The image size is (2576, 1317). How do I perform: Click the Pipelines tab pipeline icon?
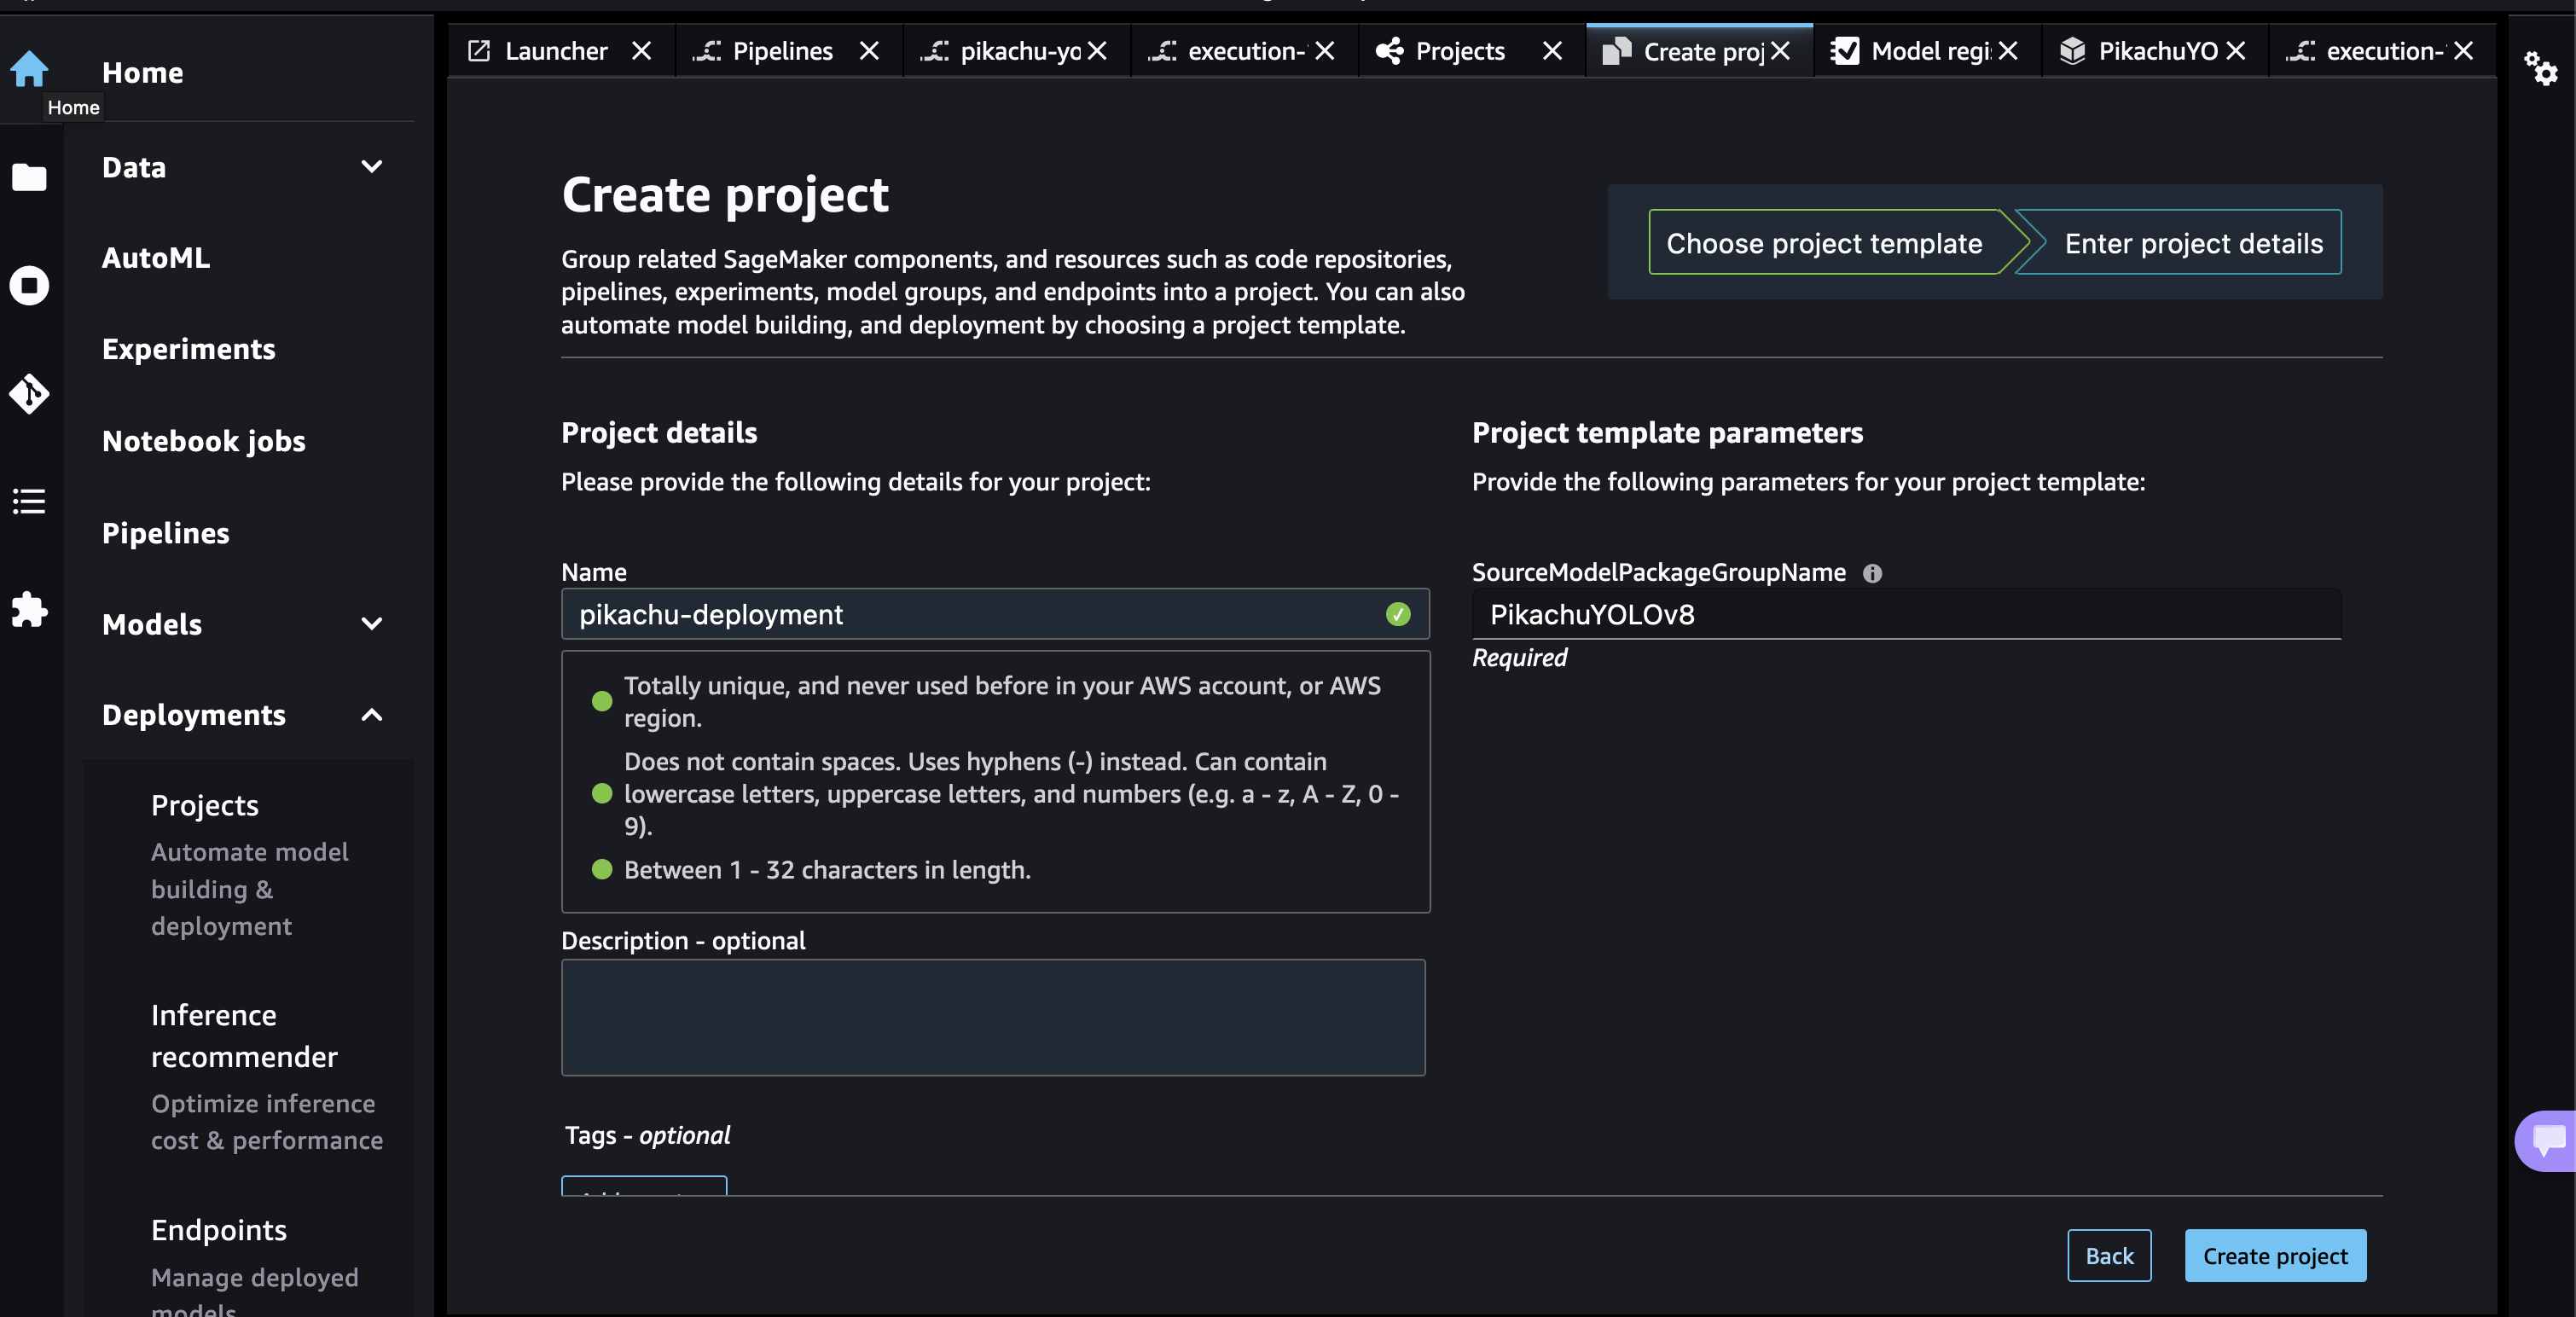point(706,51)
